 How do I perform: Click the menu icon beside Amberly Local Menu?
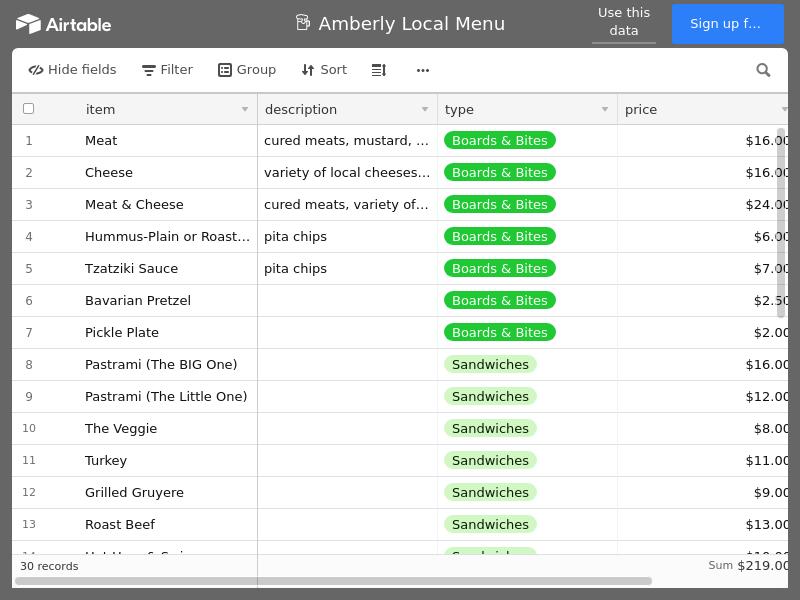(x=303, y=22)
